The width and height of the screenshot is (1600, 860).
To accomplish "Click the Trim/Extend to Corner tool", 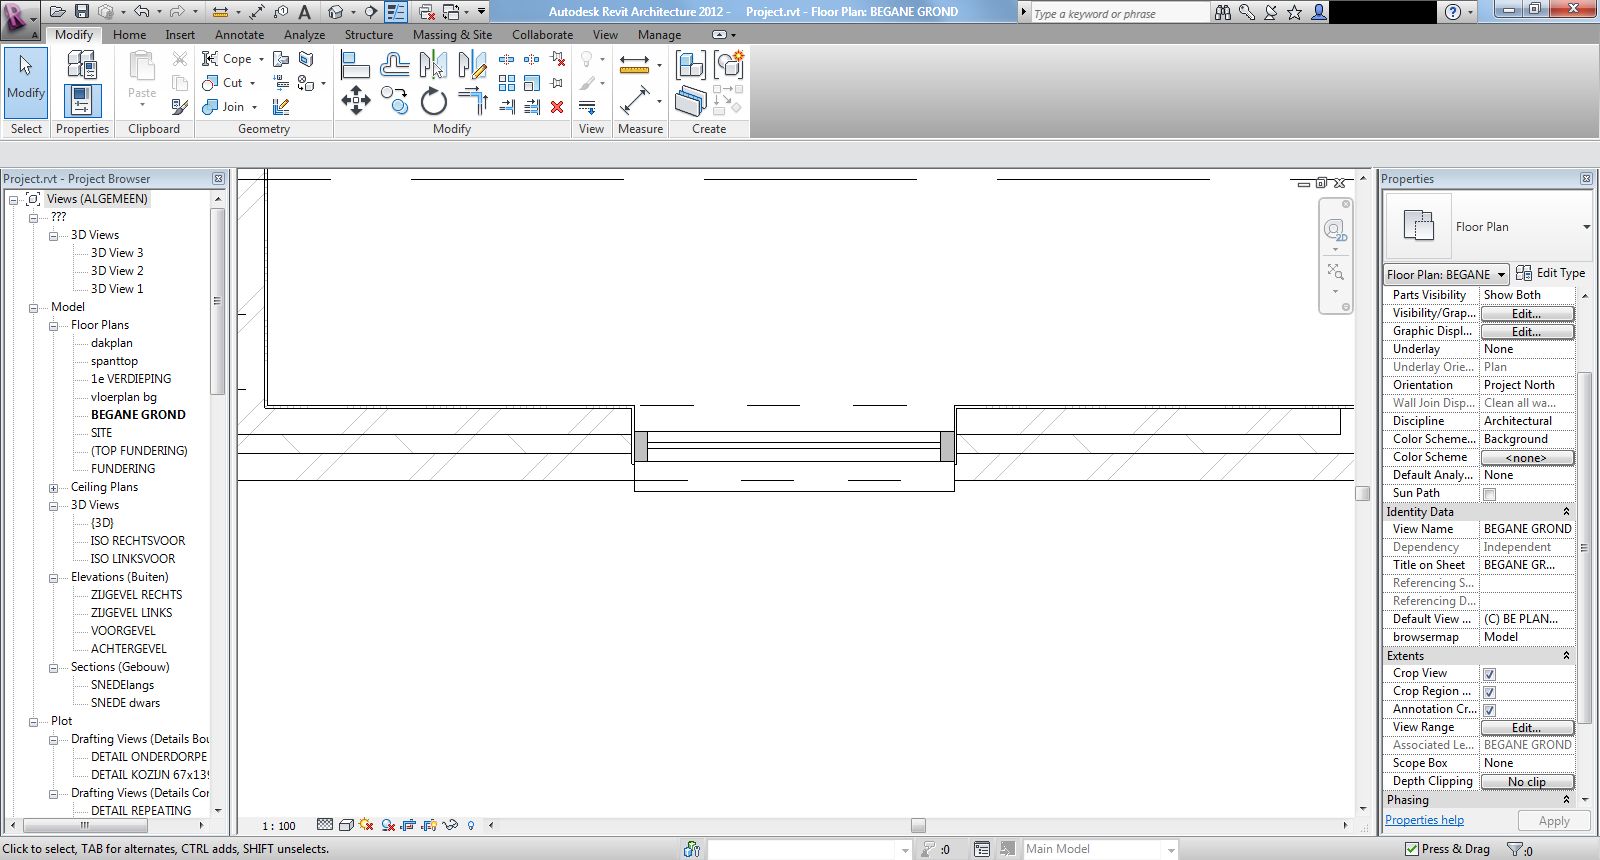I will [472, 101].
